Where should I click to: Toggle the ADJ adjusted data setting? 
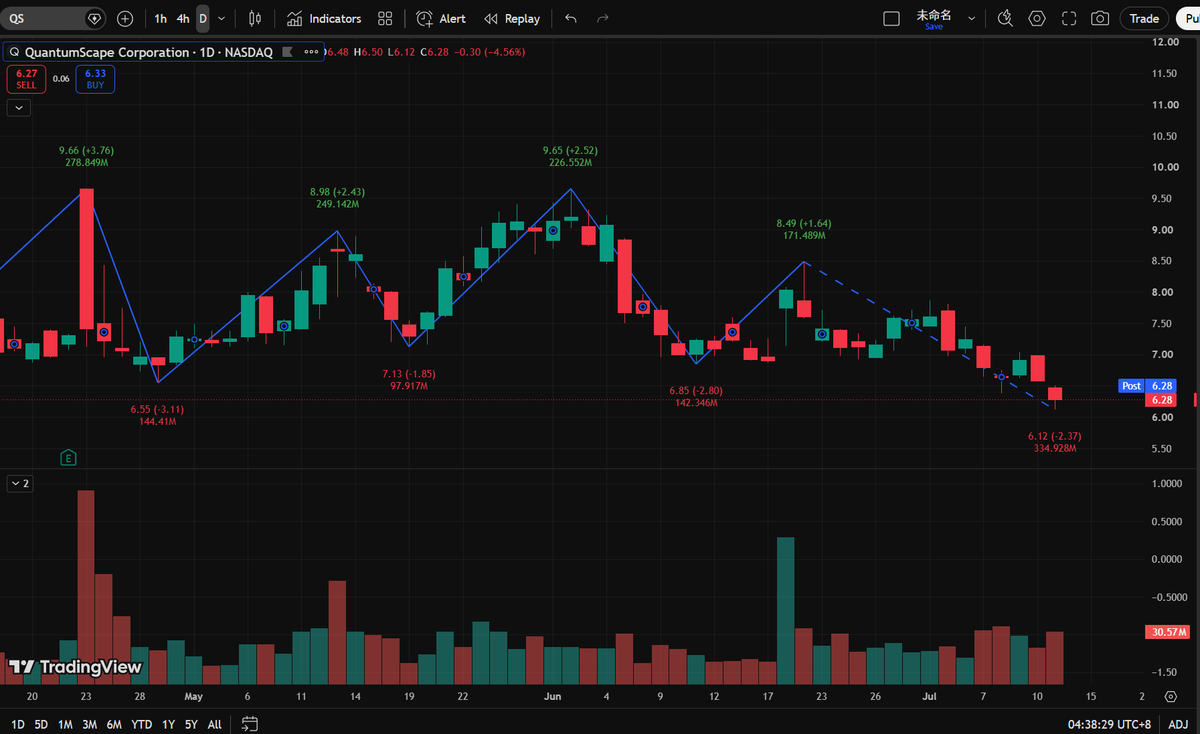tap(1177, 724)
